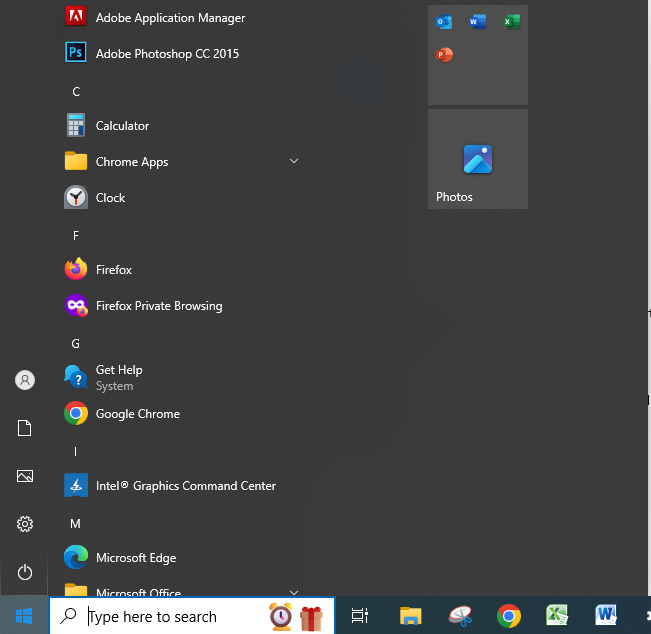Jump to letter I section header
Image resolution: width=651 pixels, height=634 pixels.
tap(75, 452)
